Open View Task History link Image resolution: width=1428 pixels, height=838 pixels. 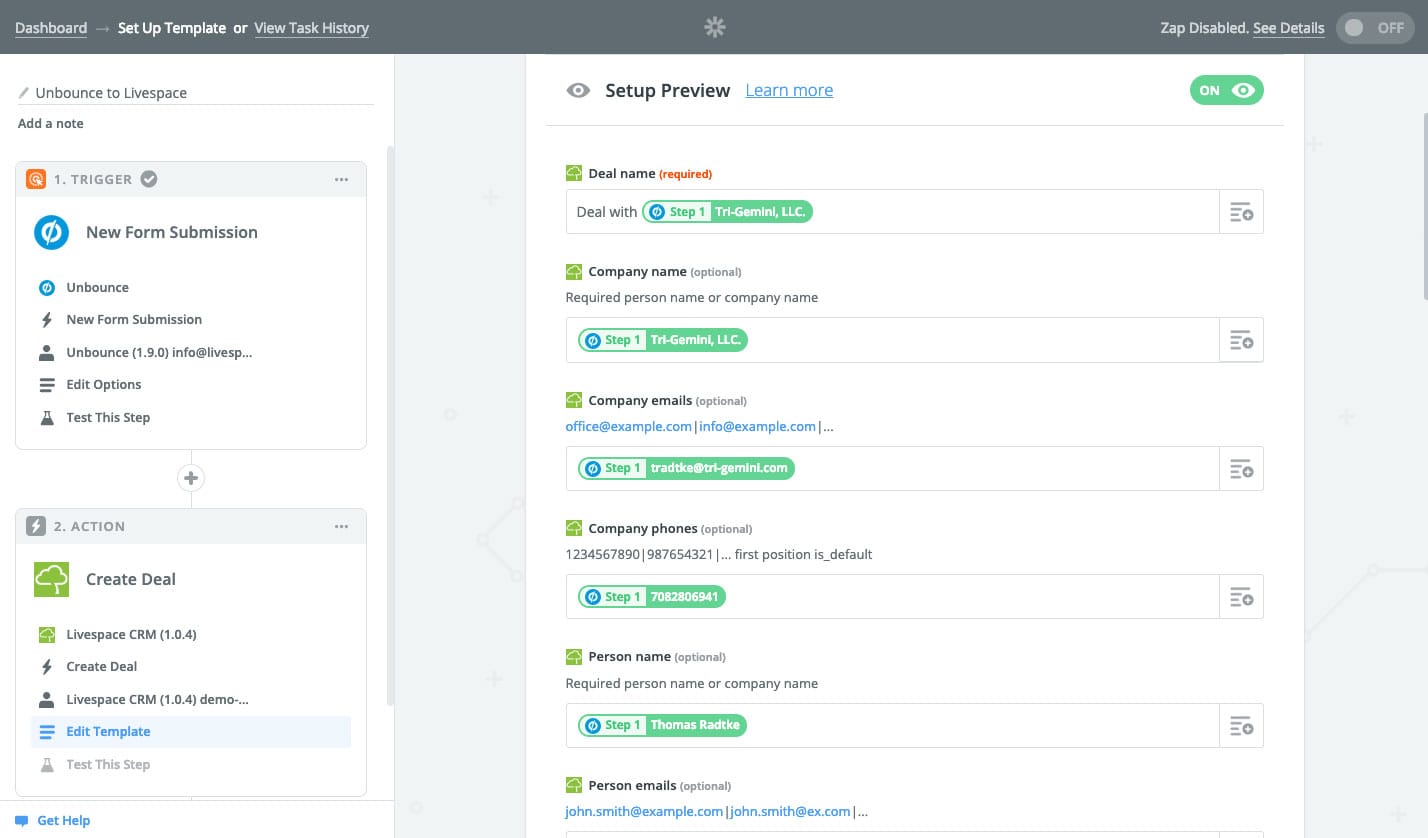[311, 28]
